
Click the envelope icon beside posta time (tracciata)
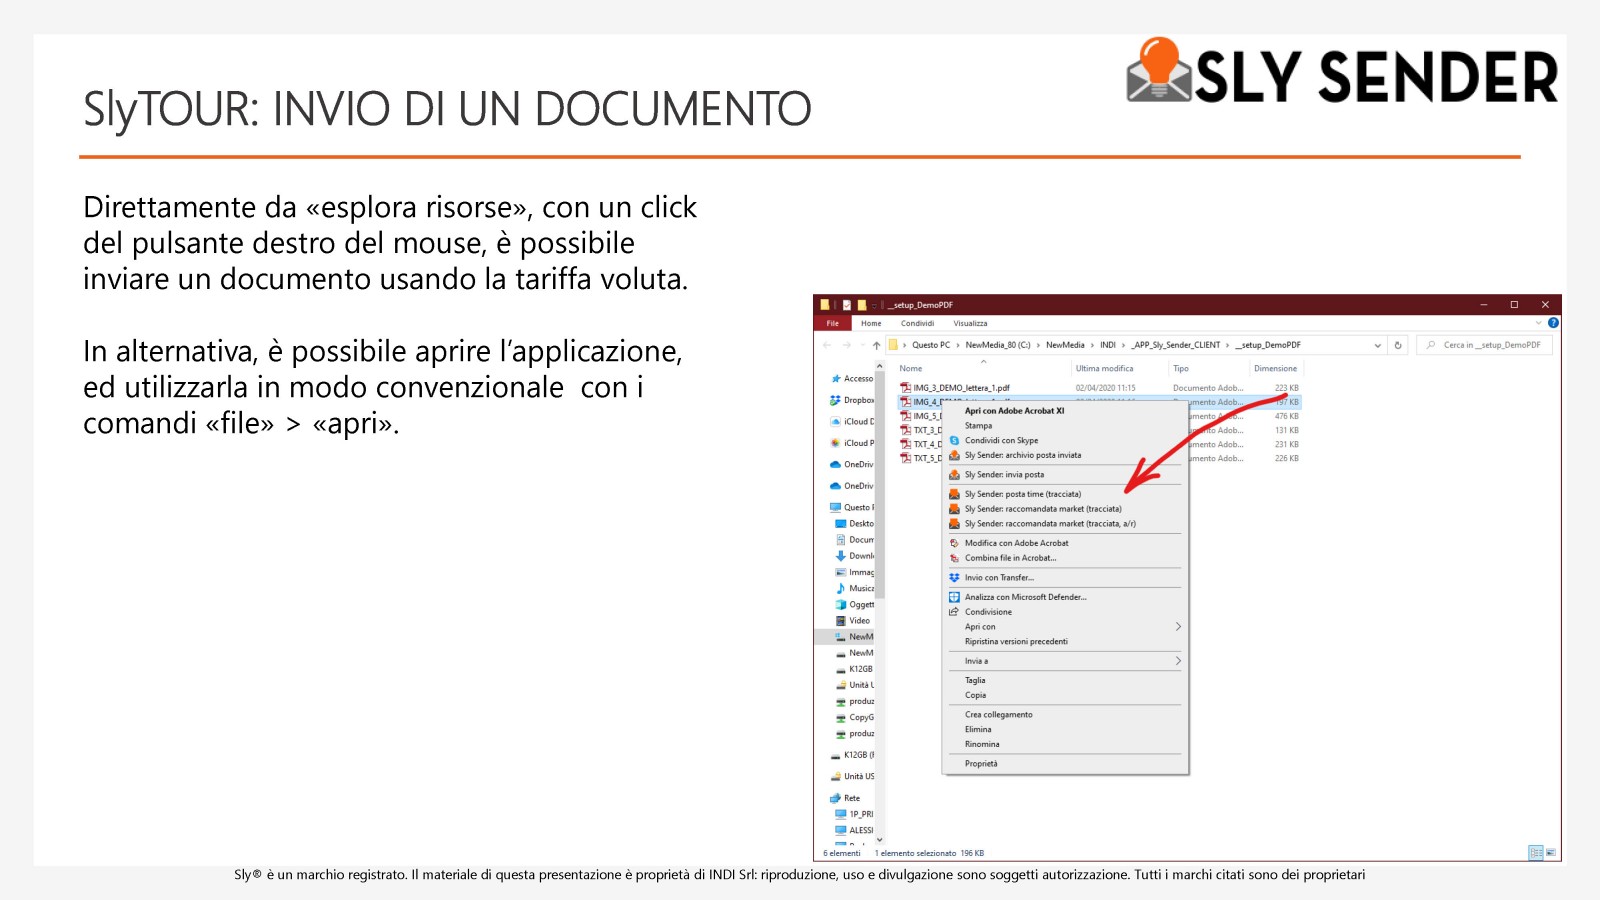[x=954, y=494]
